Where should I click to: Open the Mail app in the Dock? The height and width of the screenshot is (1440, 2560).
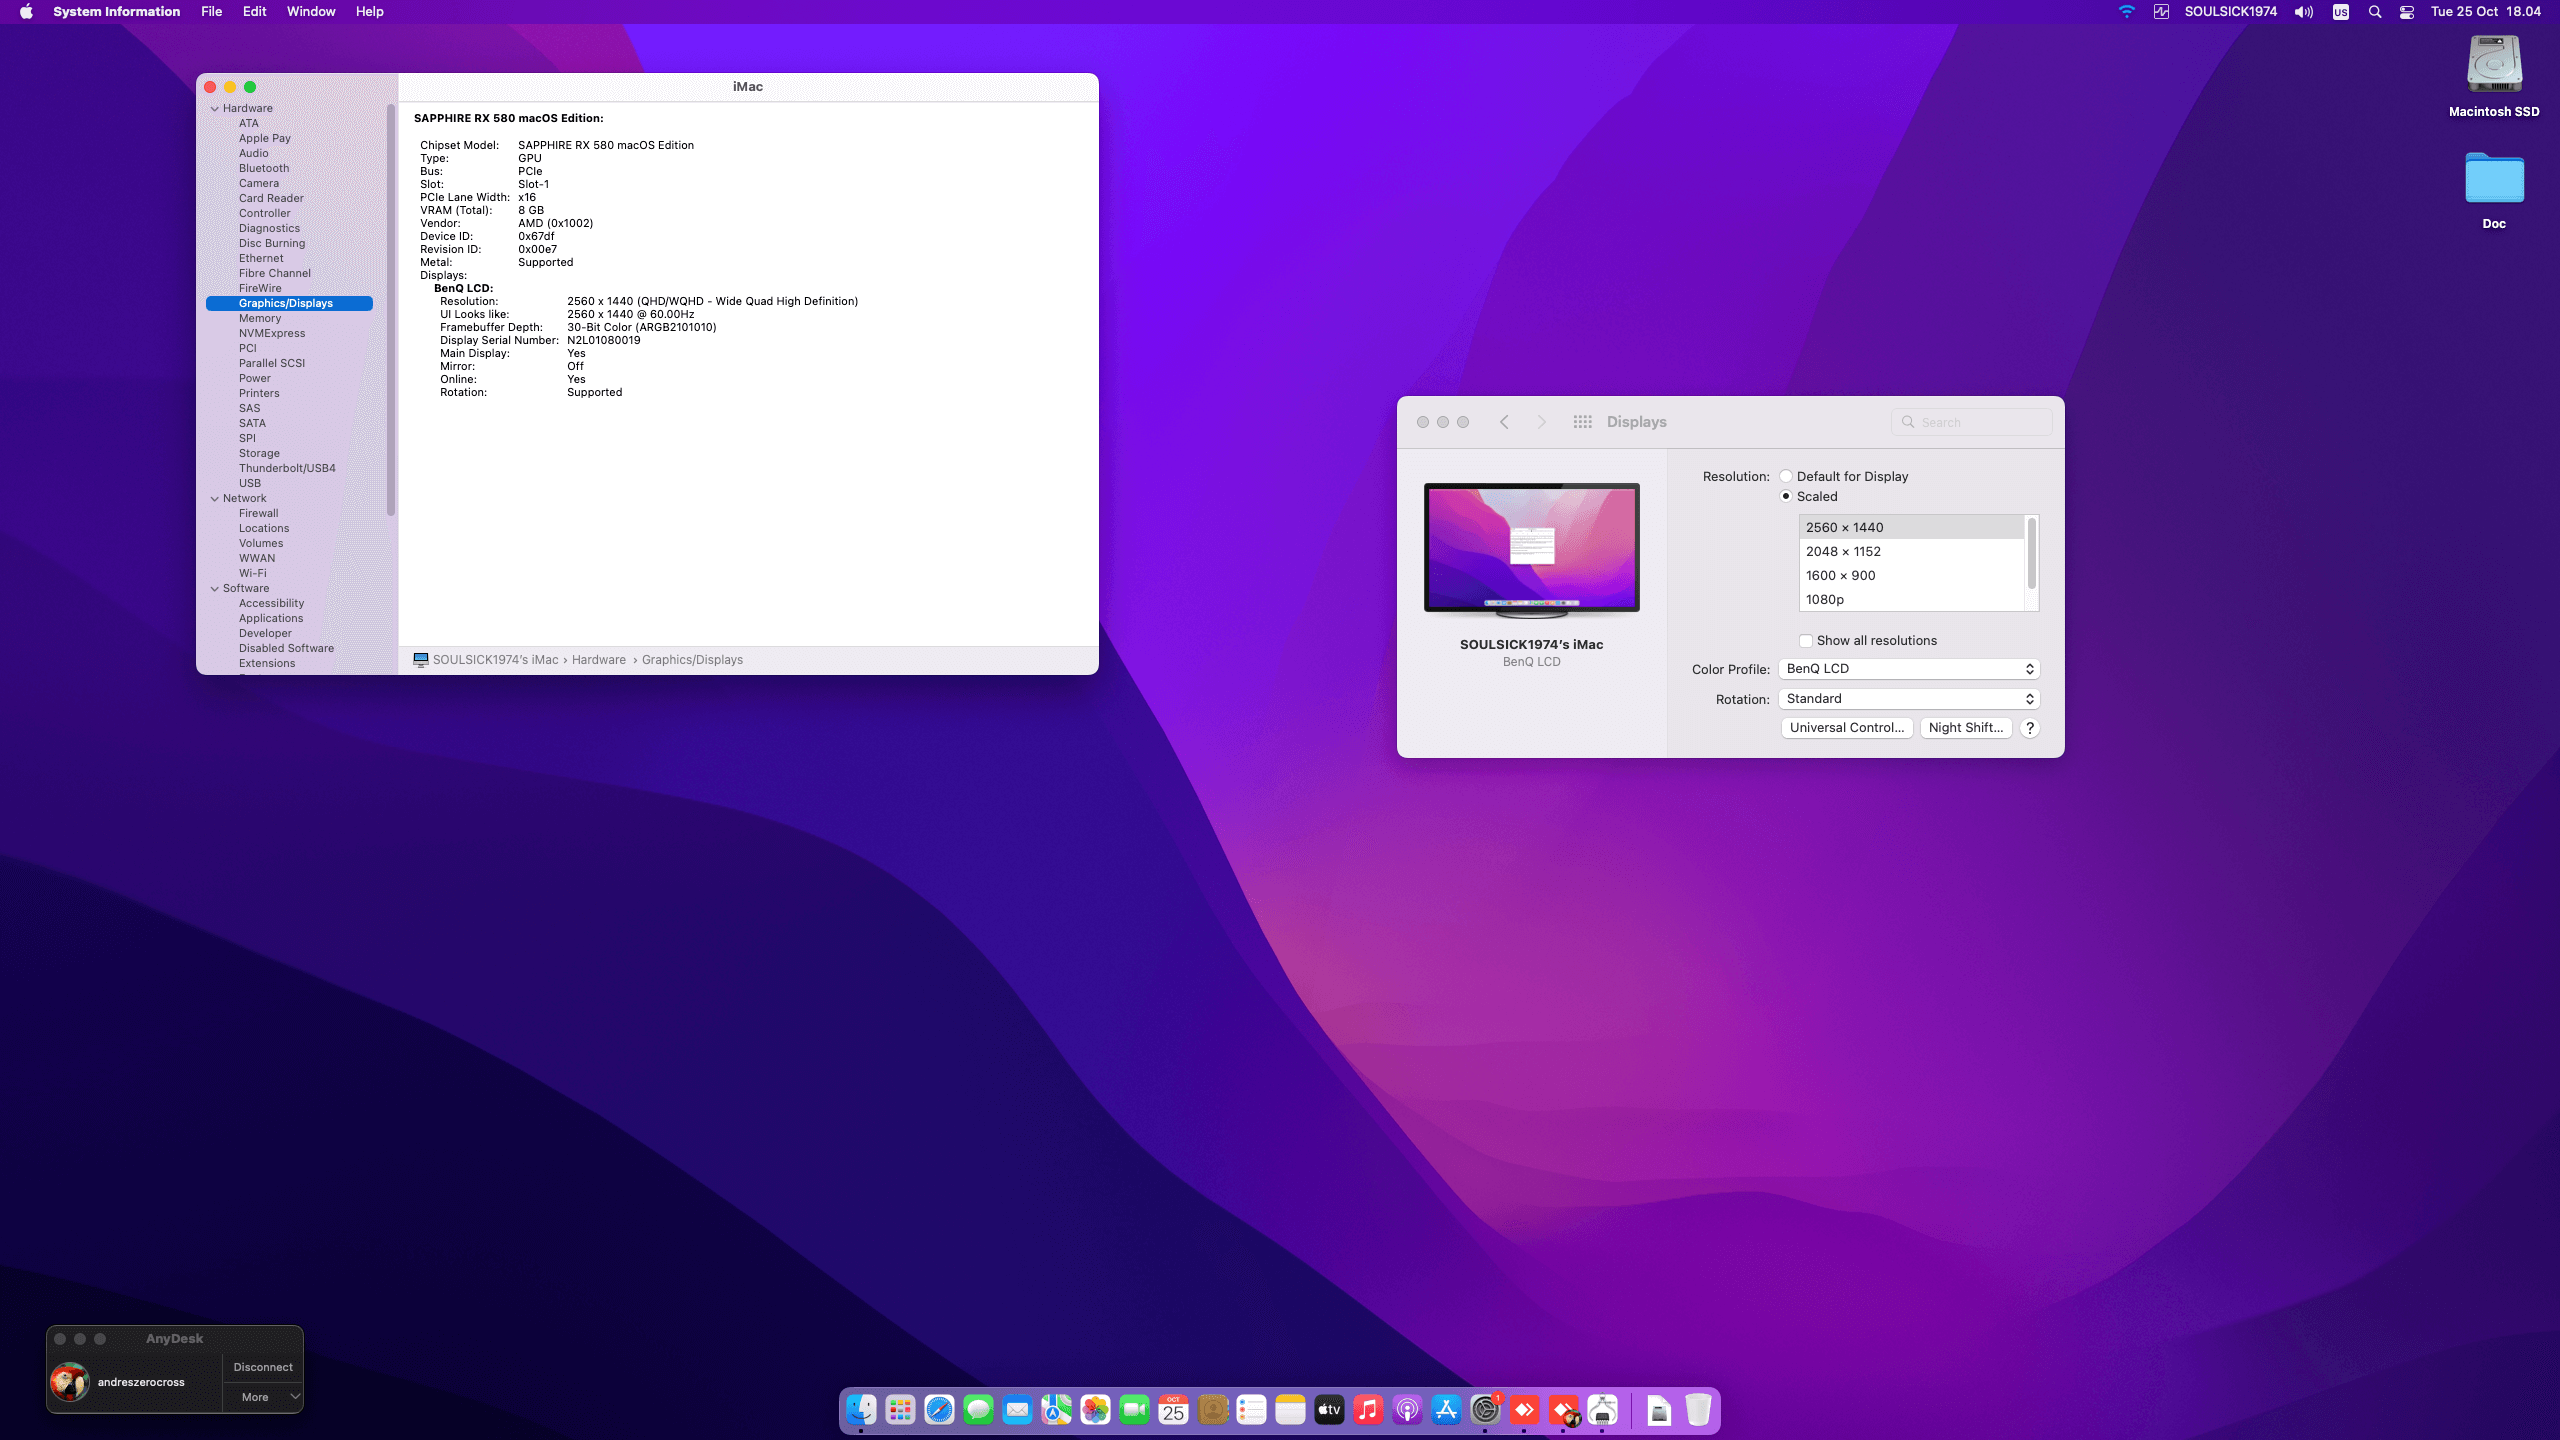(1017, 1410)
